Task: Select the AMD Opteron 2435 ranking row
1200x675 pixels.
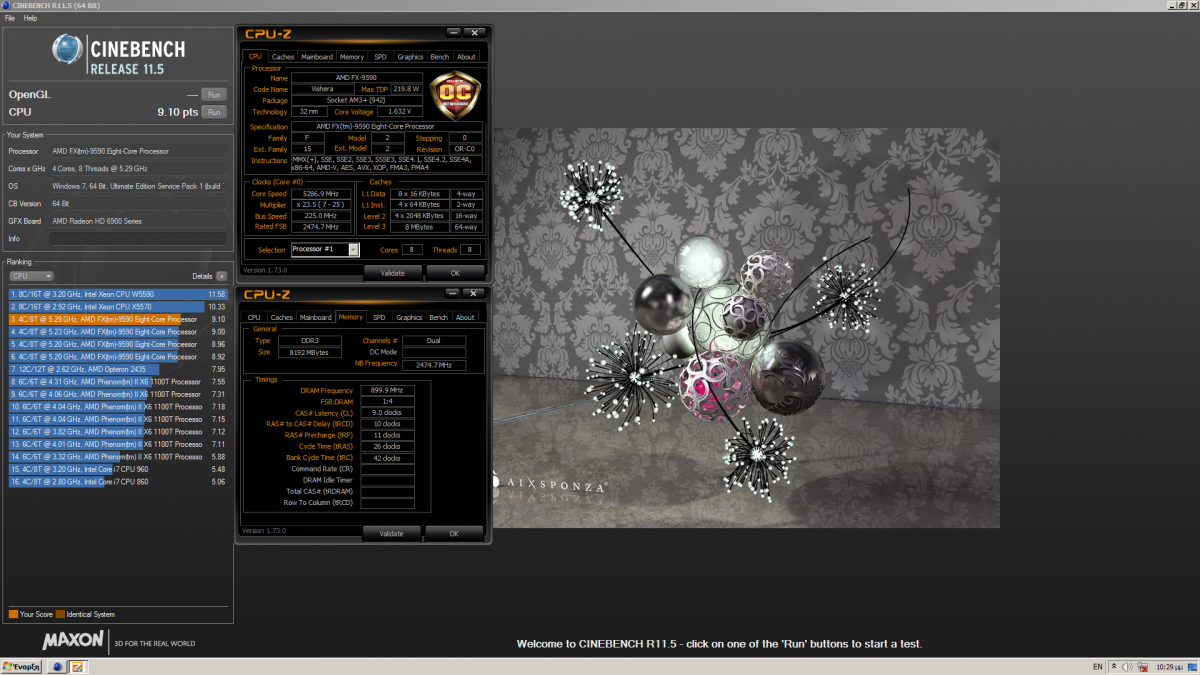Action: click(x=118, y=369)
